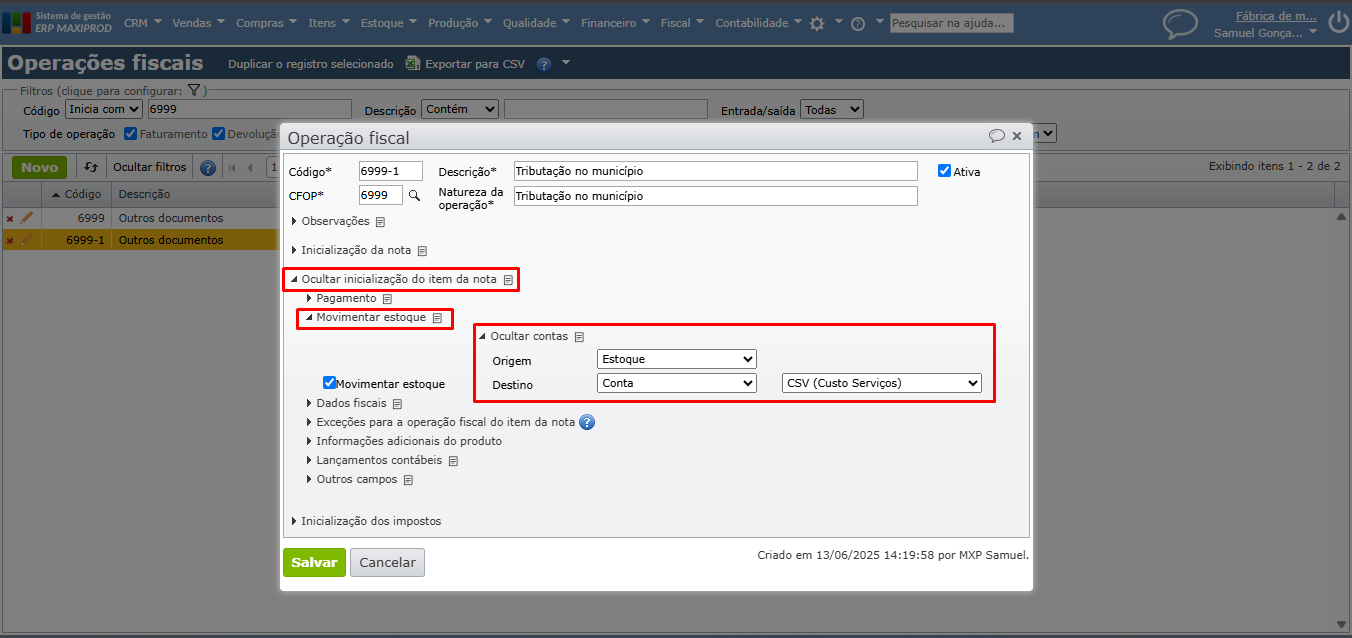The image size is (1352, 638).
Task: Open the help question mark in menu bar
Action: (858, 24)
